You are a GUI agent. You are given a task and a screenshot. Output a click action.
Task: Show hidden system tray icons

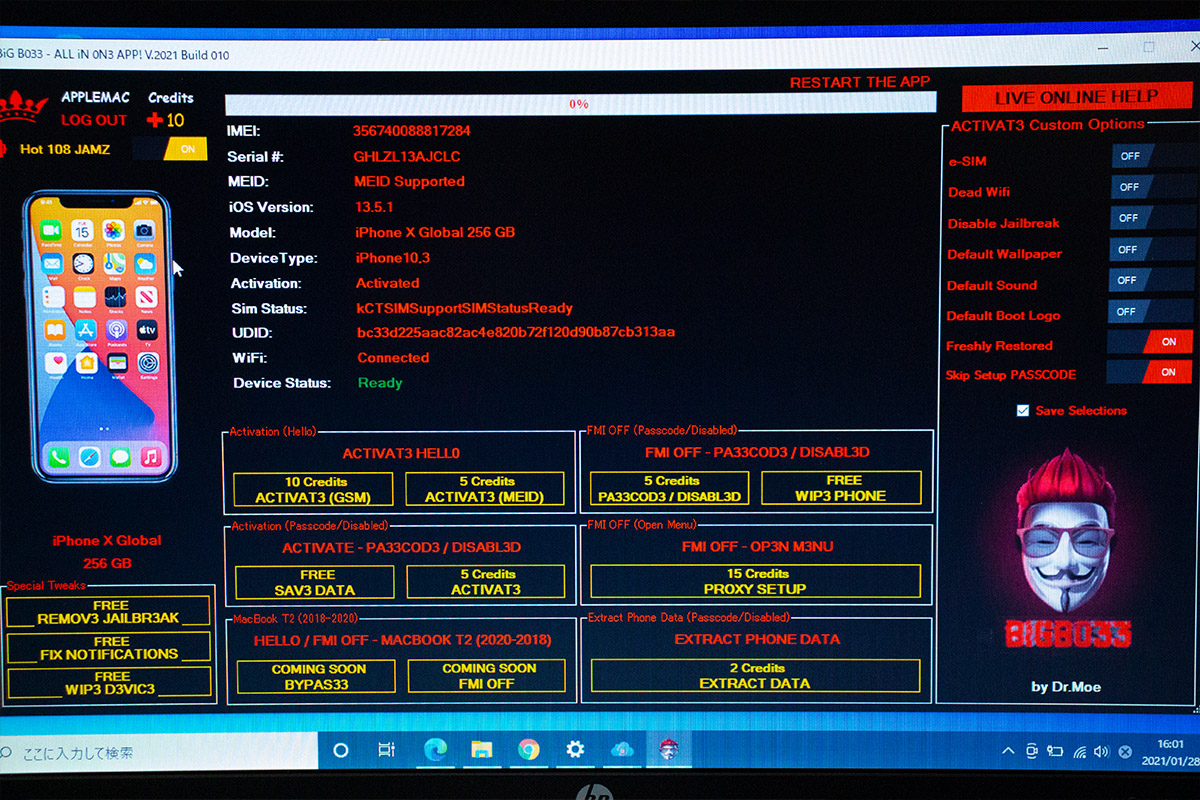coord(1008,751)
